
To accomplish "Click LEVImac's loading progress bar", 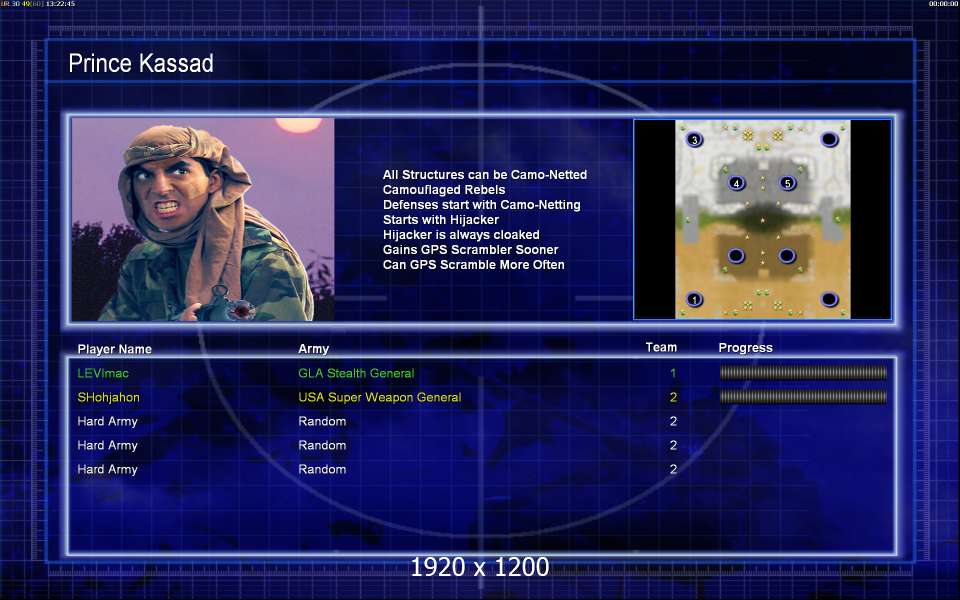I will (x=803, y=372).
